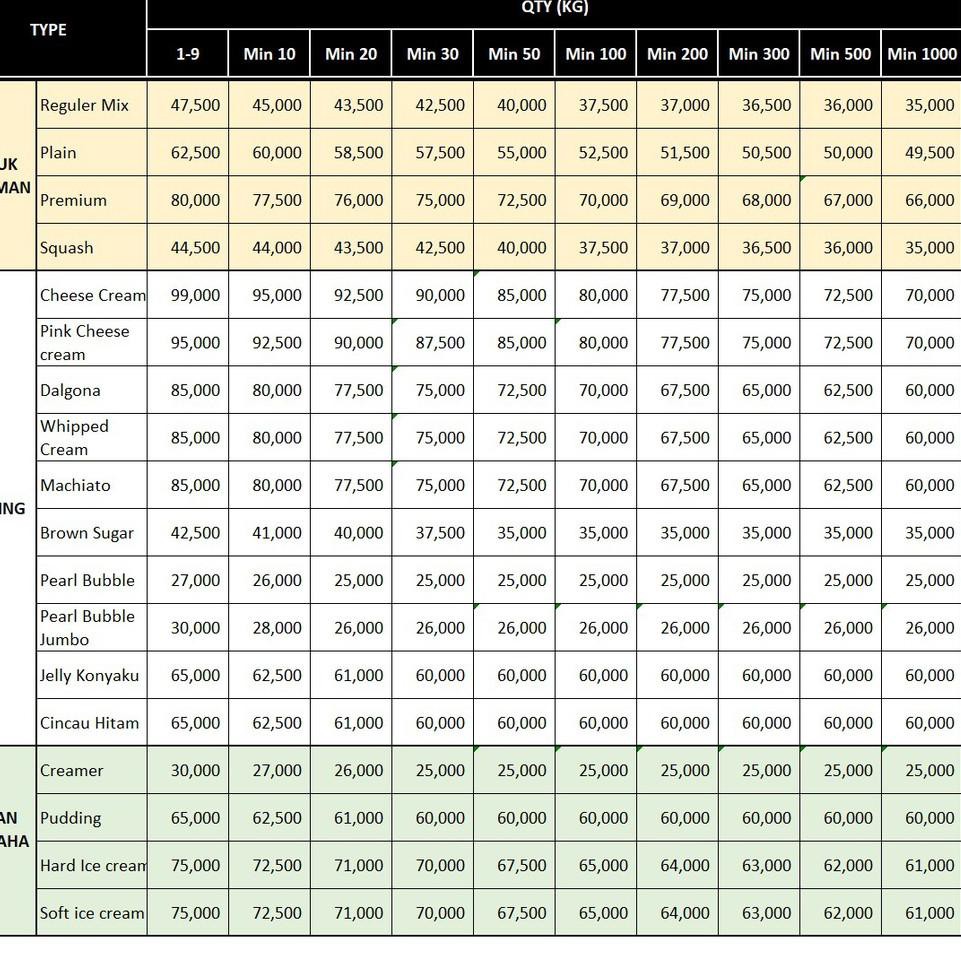The width and height of the screenshot is (961, 961).
Task: Click the 1-9 column header
Action: pos(188,53)
